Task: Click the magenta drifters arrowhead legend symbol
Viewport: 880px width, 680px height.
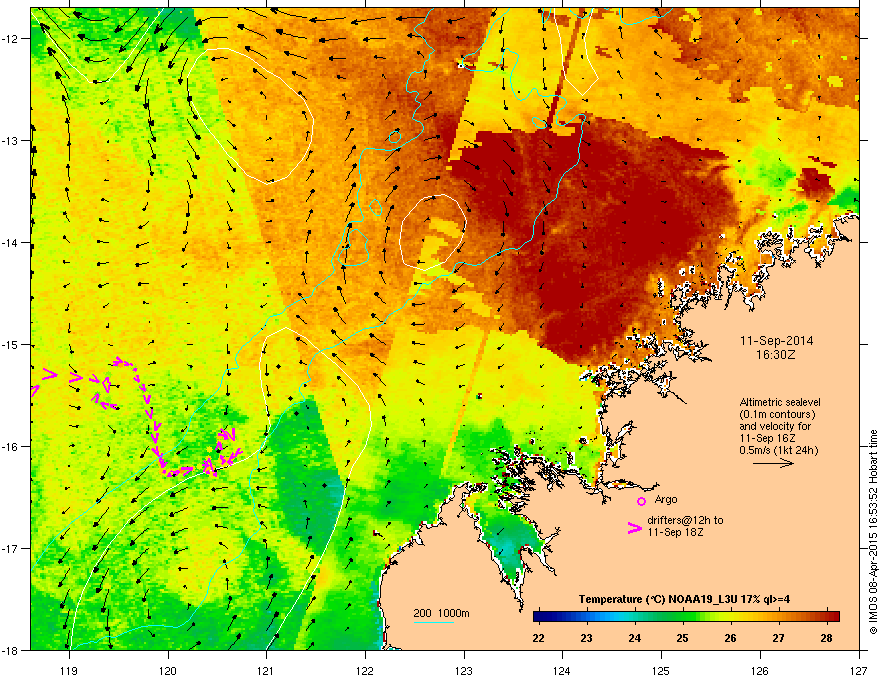Action: click(x=634, y=528)
